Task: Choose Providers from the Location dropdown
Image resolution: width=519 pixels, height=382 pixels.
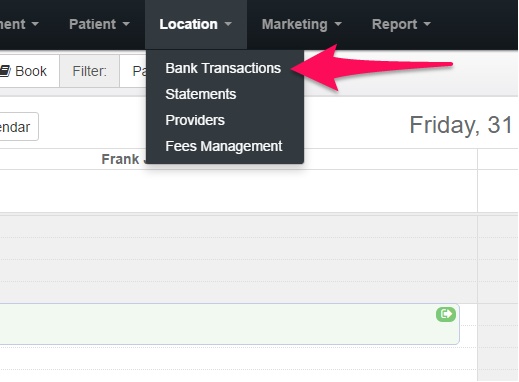Action: coord(195,120)
